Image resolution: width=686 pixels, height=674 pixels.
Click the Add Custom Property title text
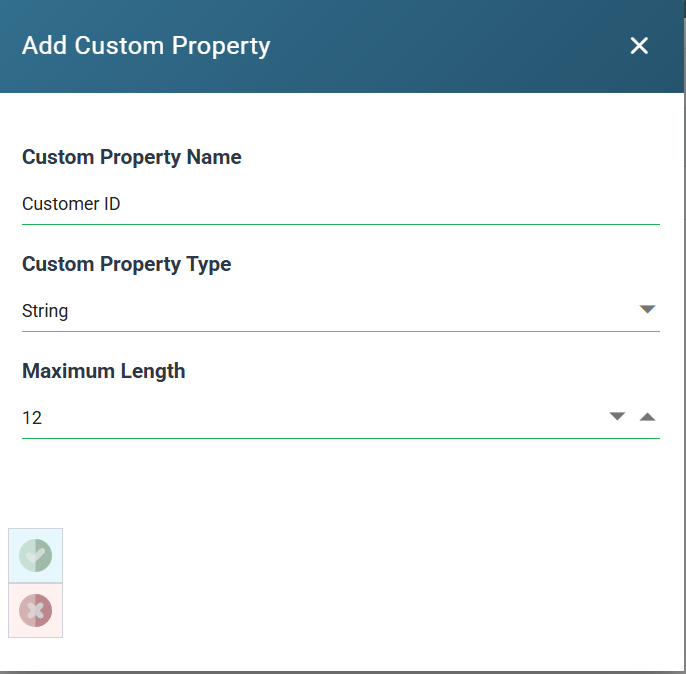coord(146,46)
